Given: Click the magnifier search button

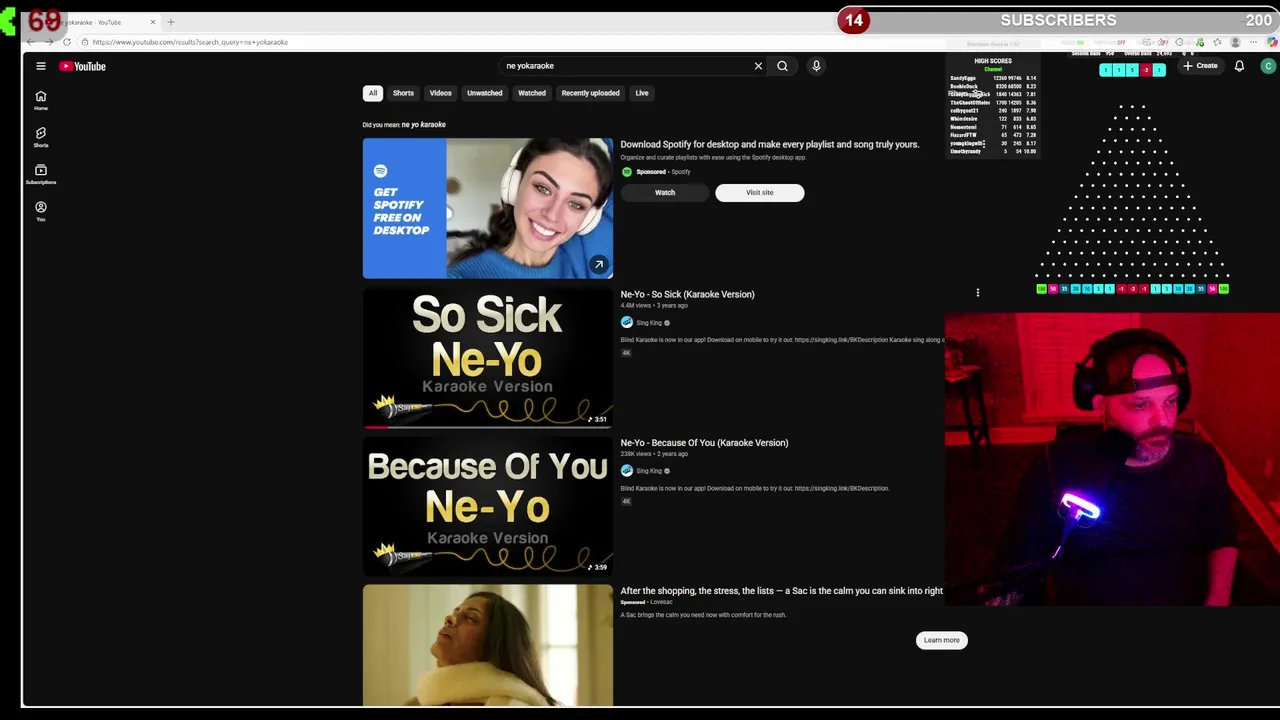Looking at the screenshot, I should point(782,66).
